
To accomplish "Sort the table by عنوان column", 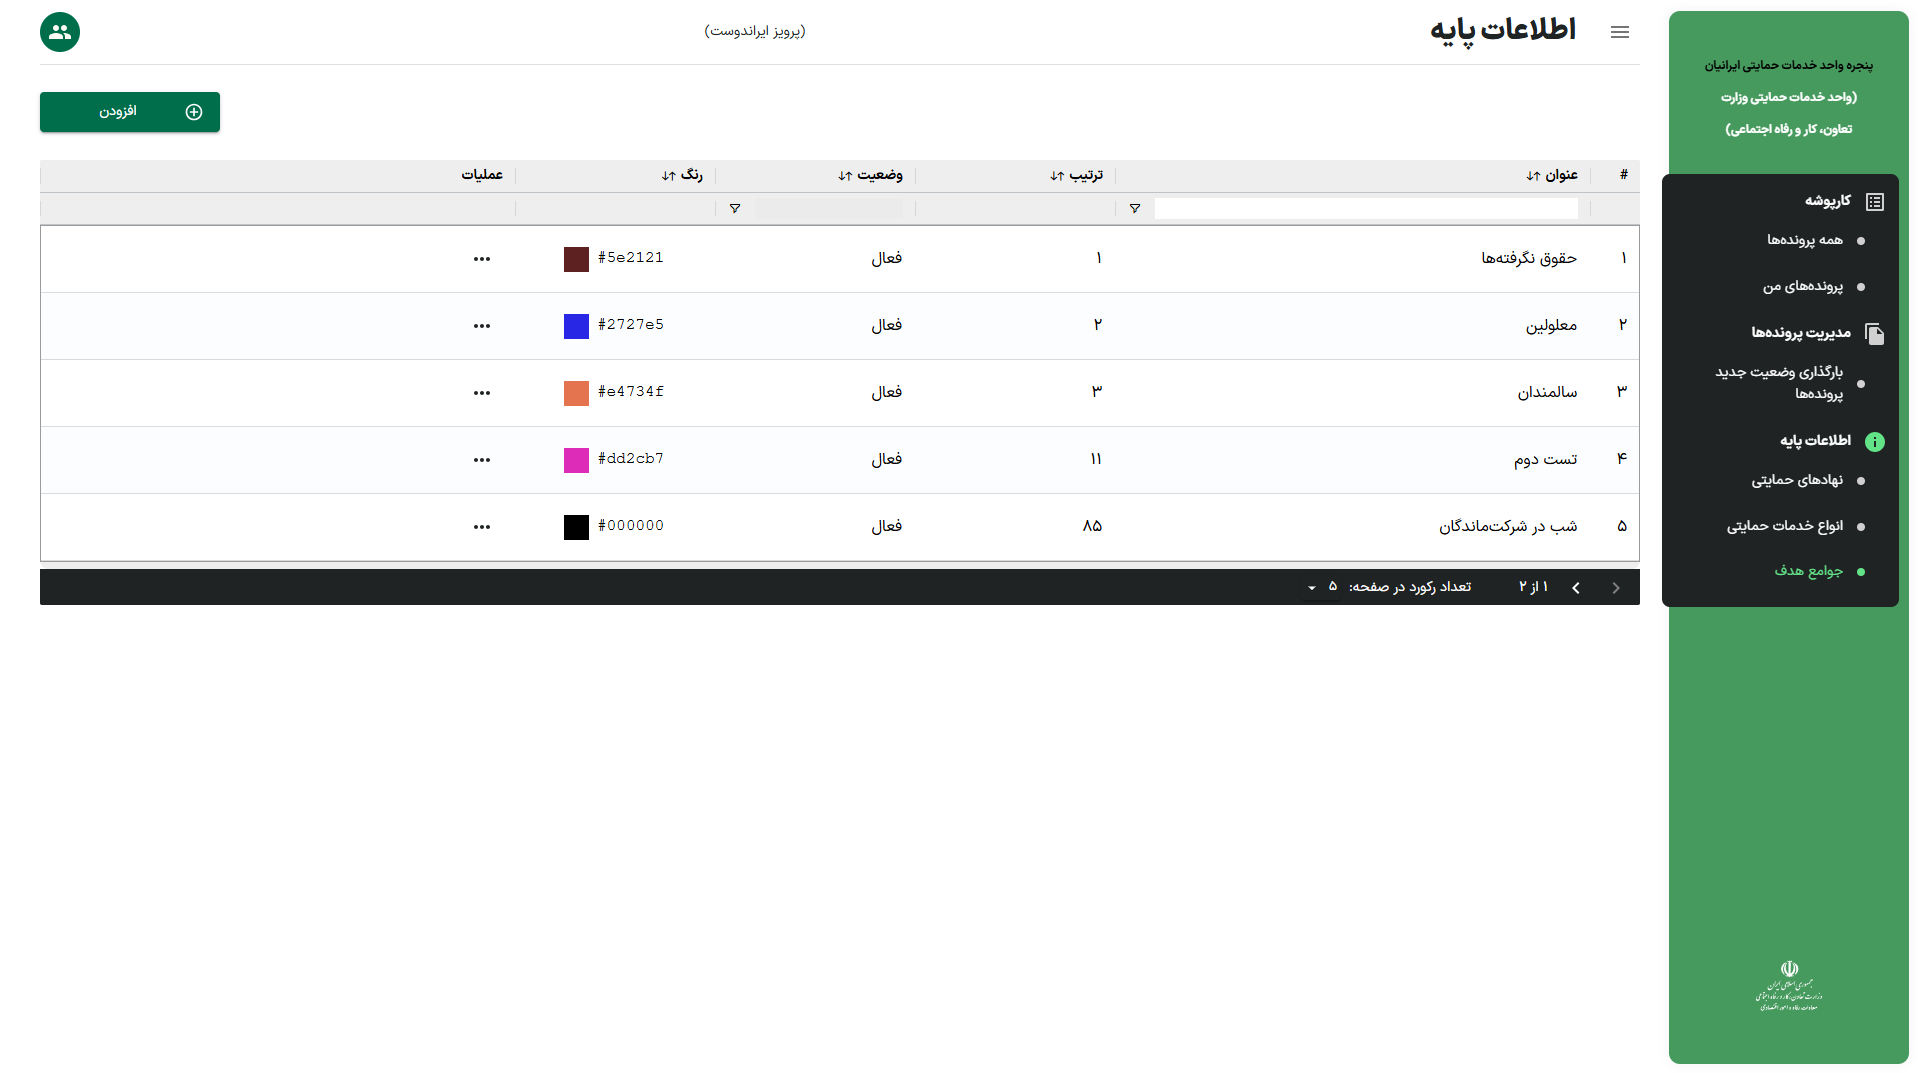I will [1552, 176].
